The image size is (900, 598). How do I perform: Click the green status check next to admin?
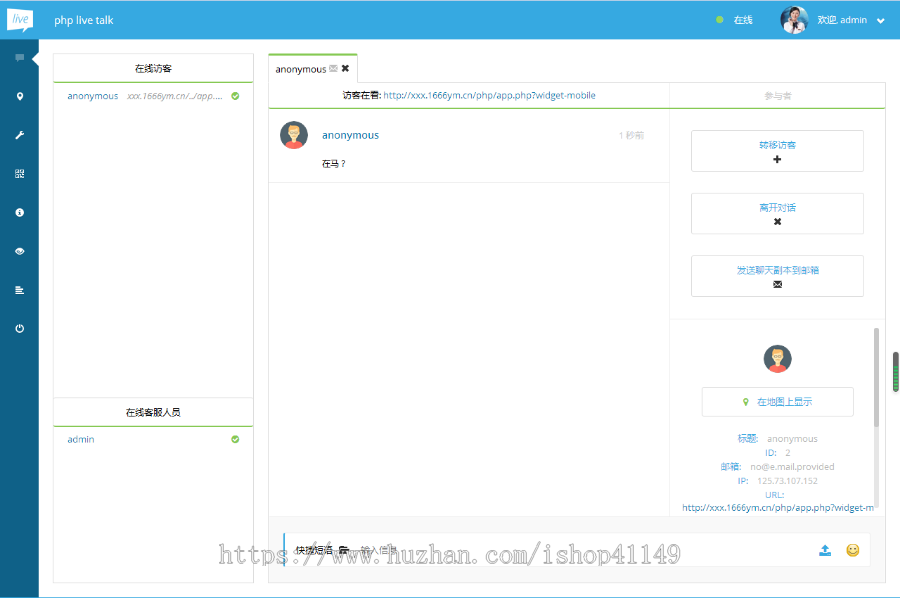point(235,439)
